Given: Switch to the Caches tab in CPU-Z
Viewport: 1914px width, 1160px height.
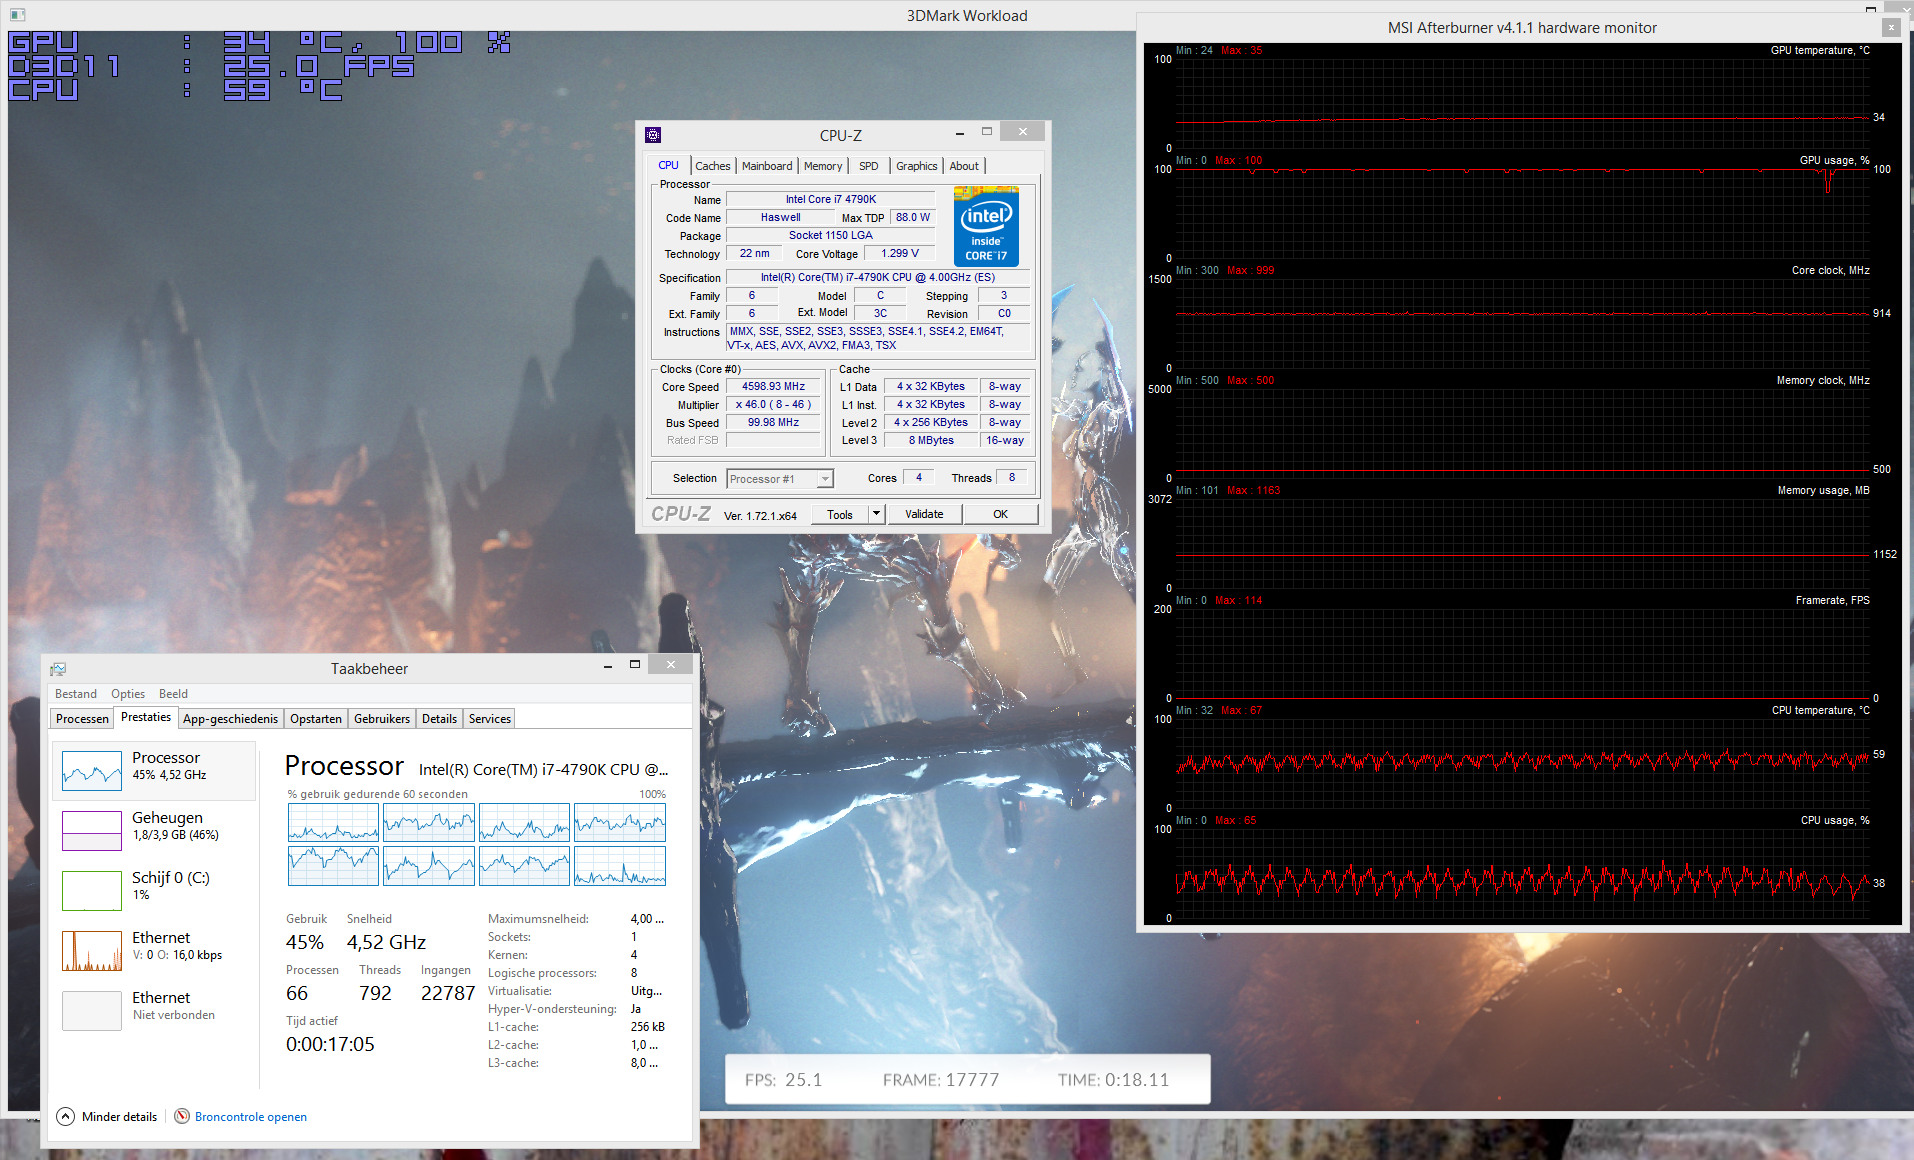Looking at the screenshot, I should coord(712,166).
